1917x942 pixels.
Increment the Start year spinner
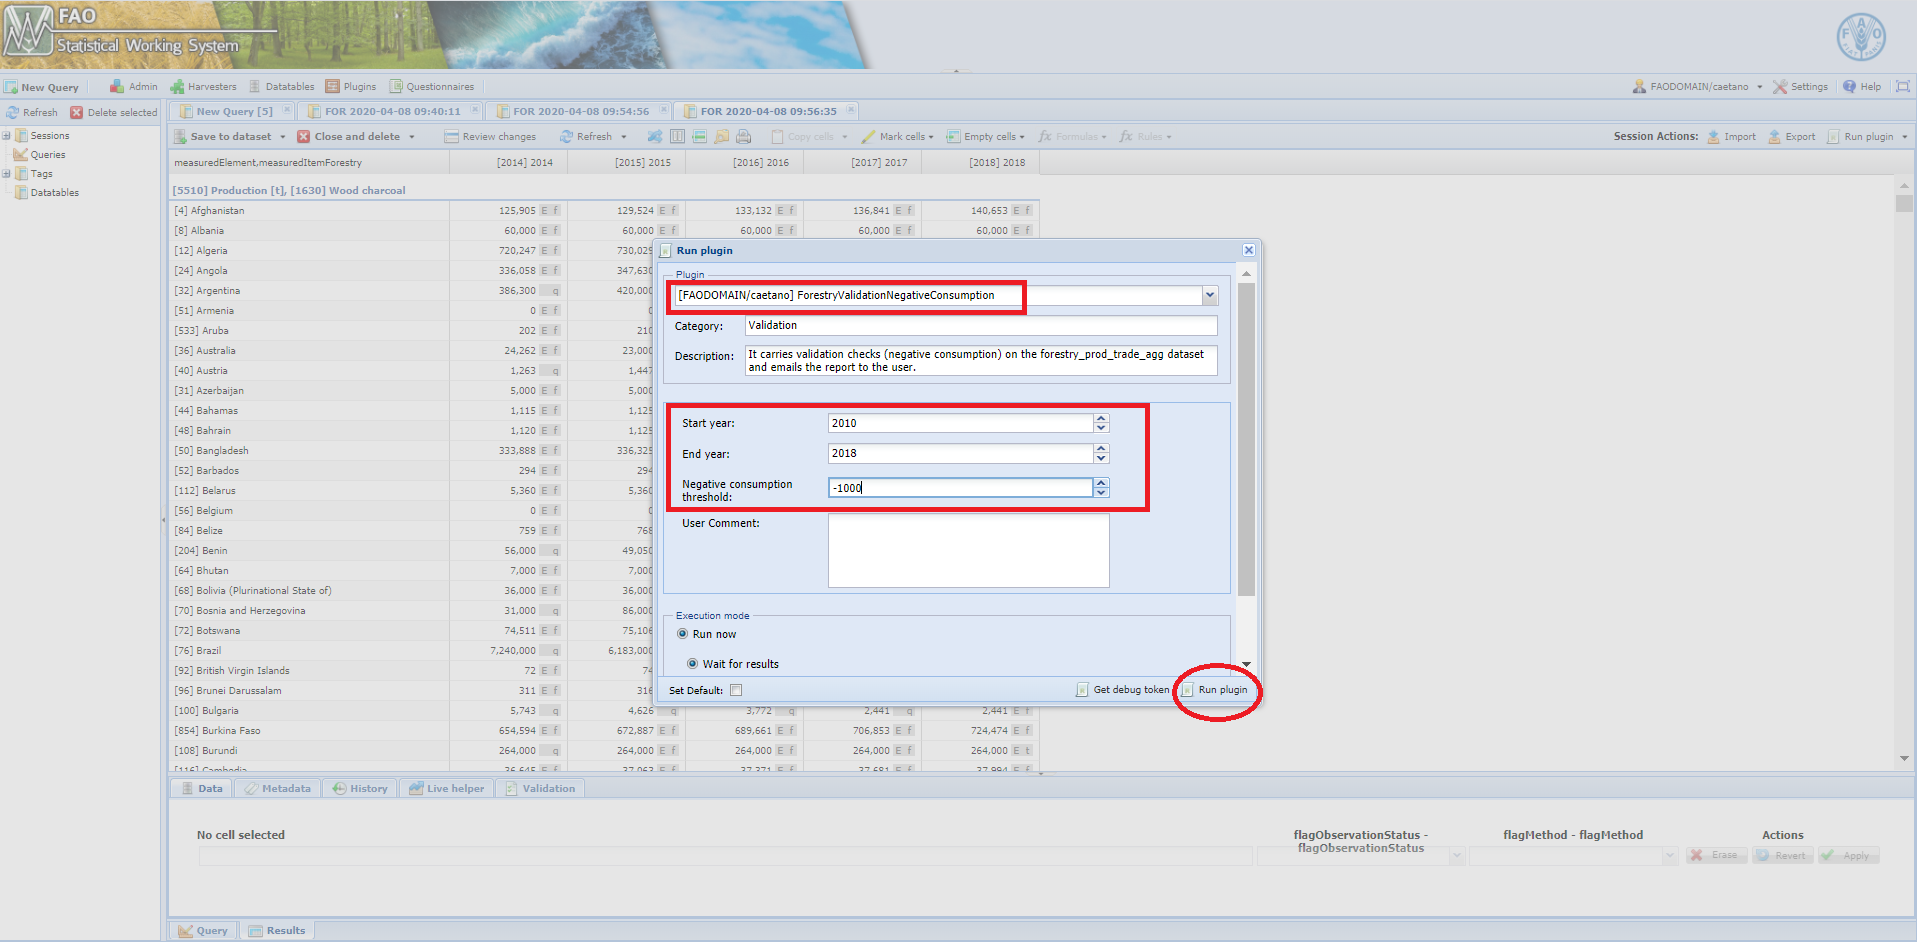pyautogui.click(x=1101, y=418)
